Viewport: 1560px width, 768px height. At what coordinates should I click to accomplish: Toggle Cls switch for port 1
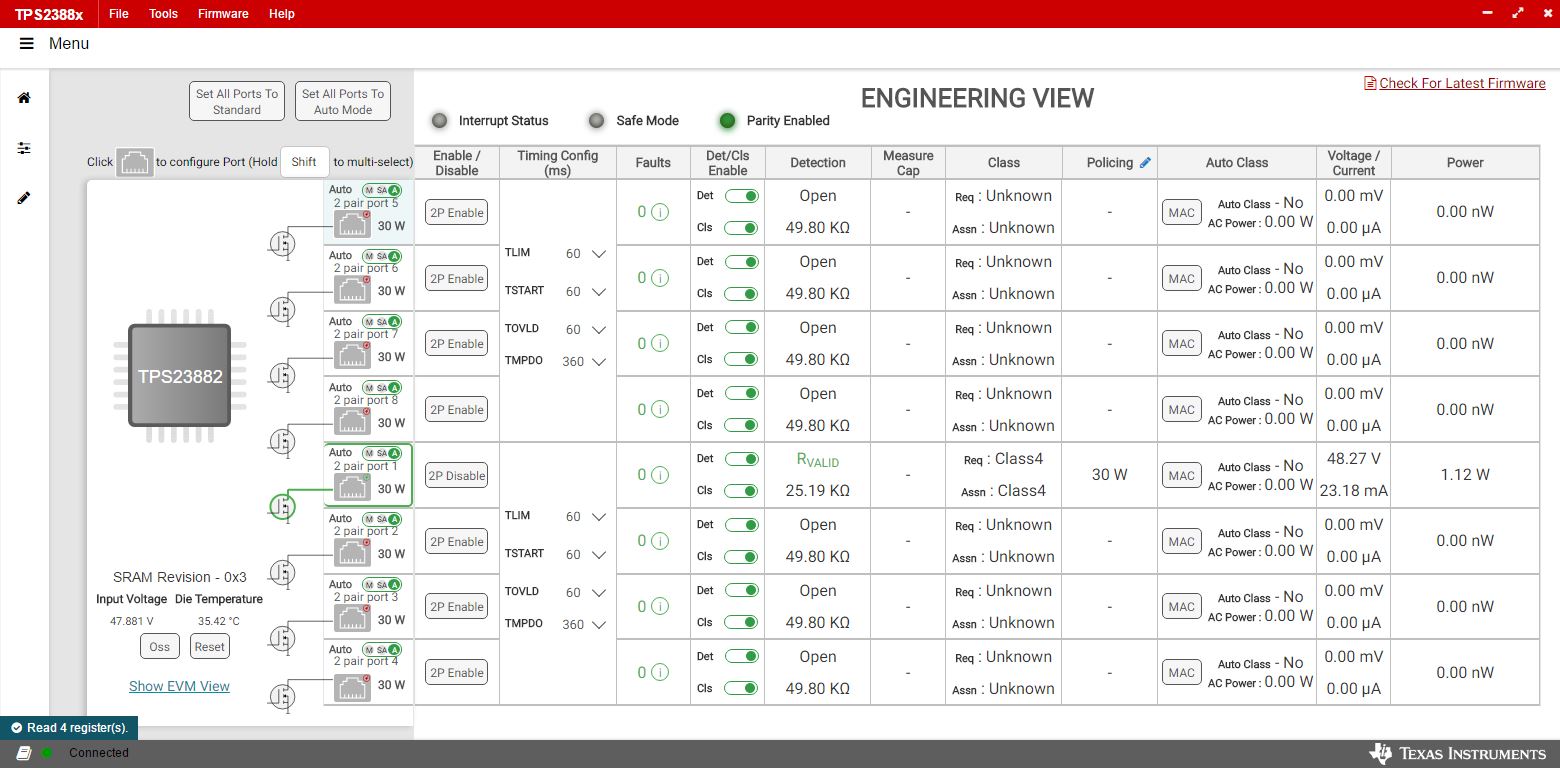tap(741, 491)
